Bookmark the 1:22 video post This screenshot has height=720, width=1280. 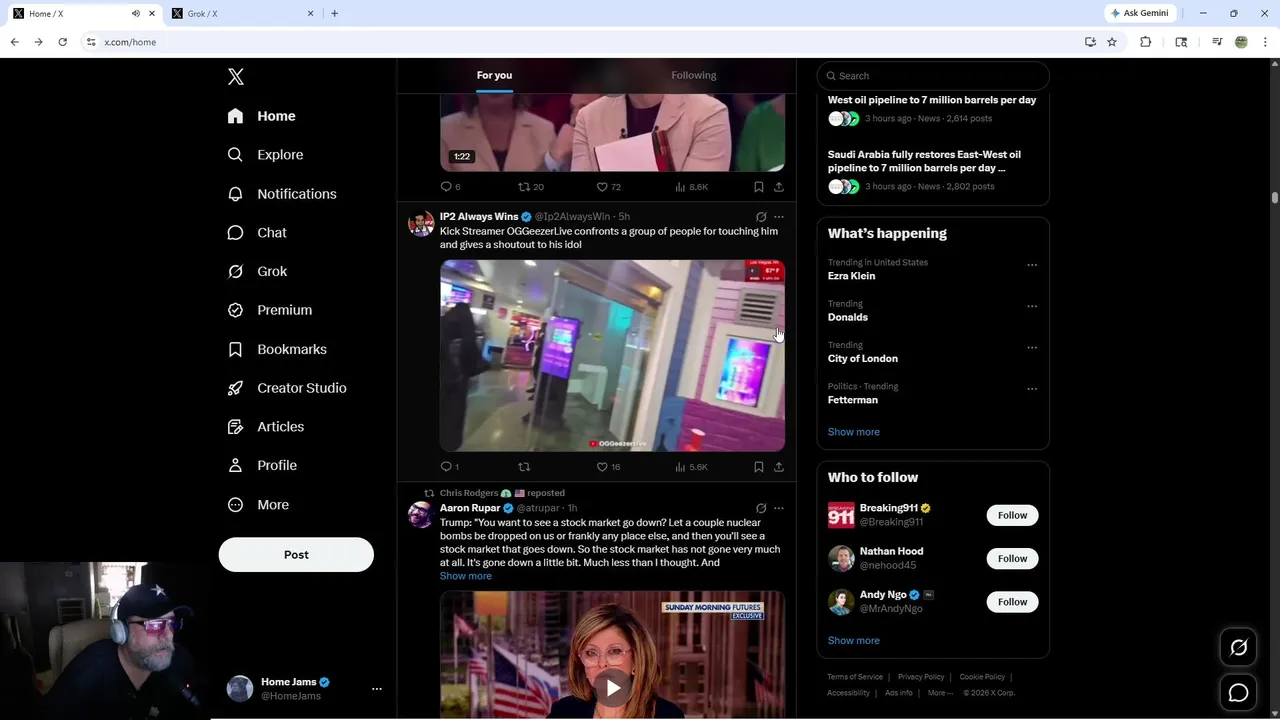[759, 187]
